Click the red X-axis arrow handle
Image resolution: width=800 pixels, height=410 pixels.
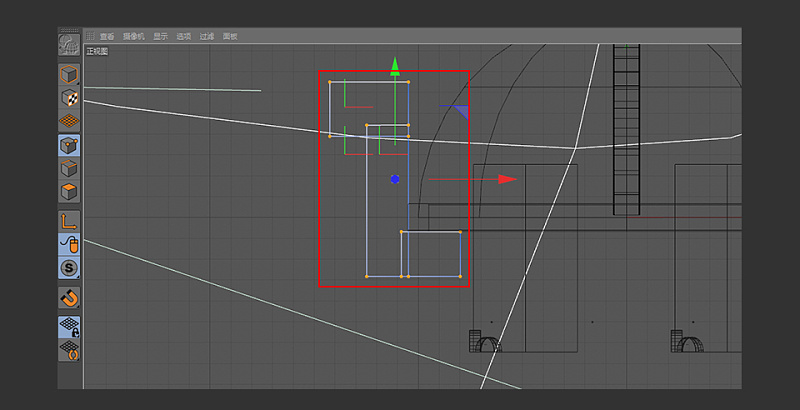[507, 179]
